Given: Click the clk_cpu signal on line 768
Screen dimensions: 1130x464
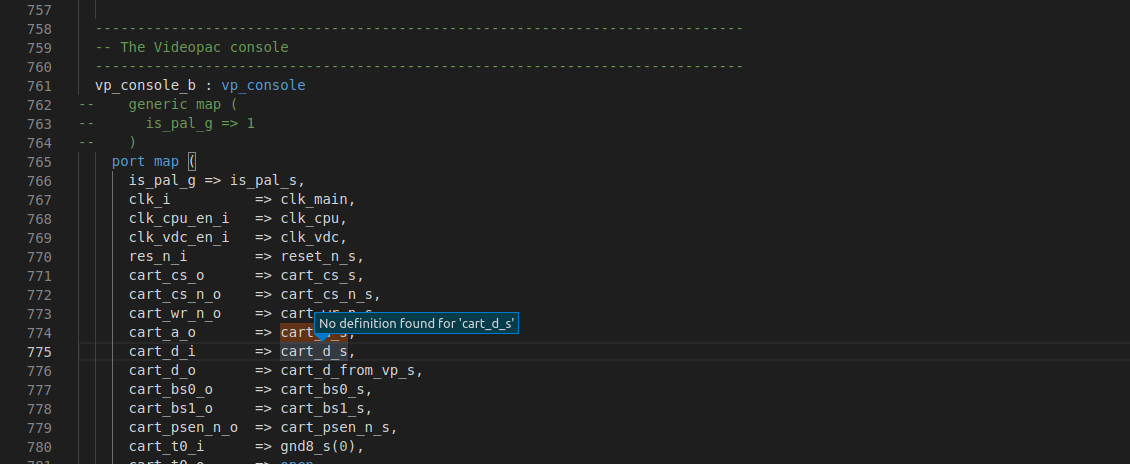Looking at the screenshot, I should [310, 218].
